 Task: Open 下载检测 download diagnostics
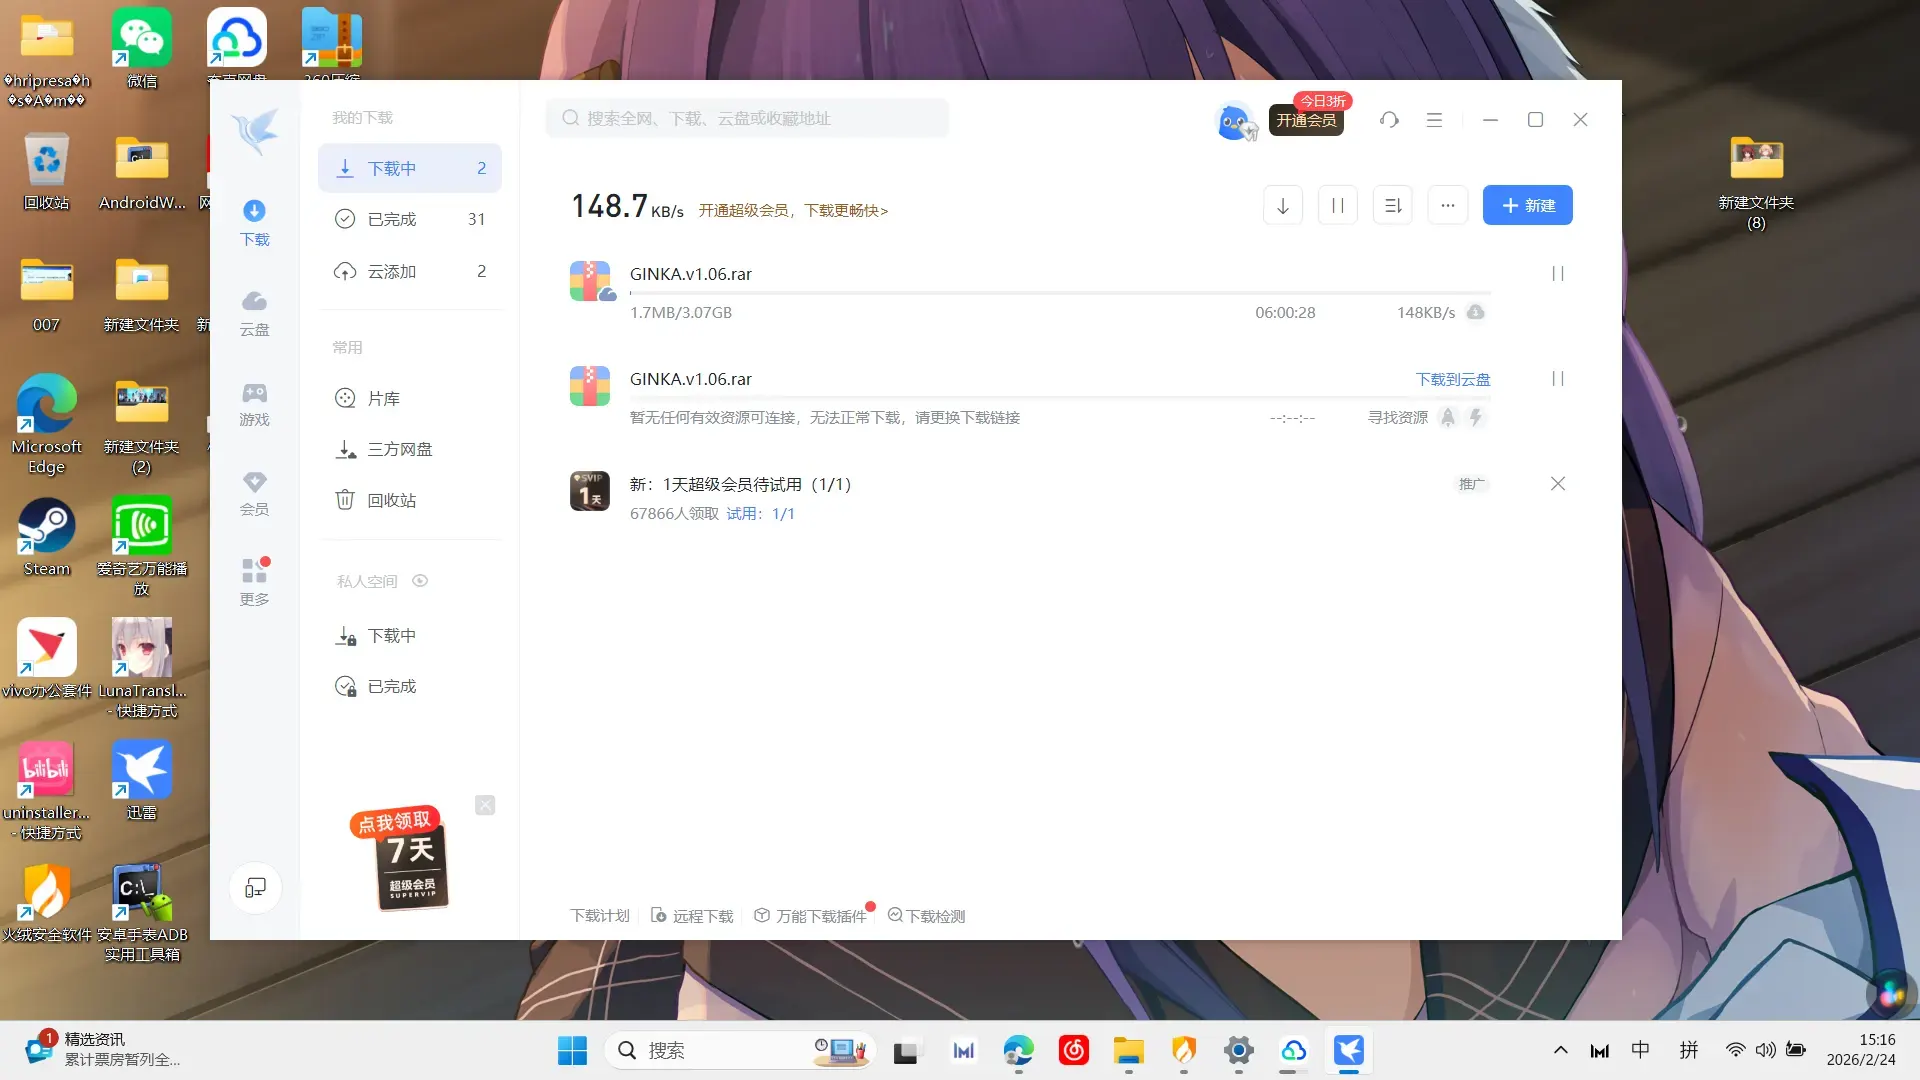tap(927, 916)
